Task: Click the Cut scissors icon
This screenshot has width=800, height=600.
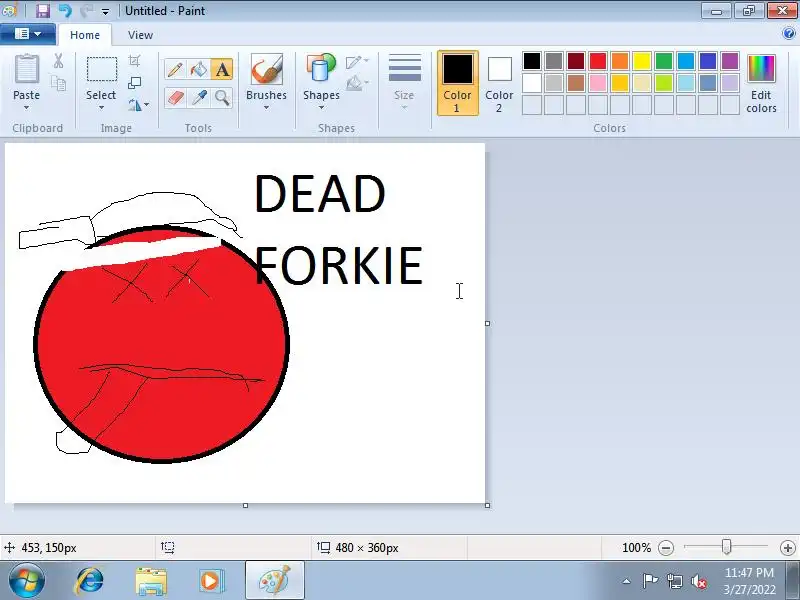Action: [58, 61]
